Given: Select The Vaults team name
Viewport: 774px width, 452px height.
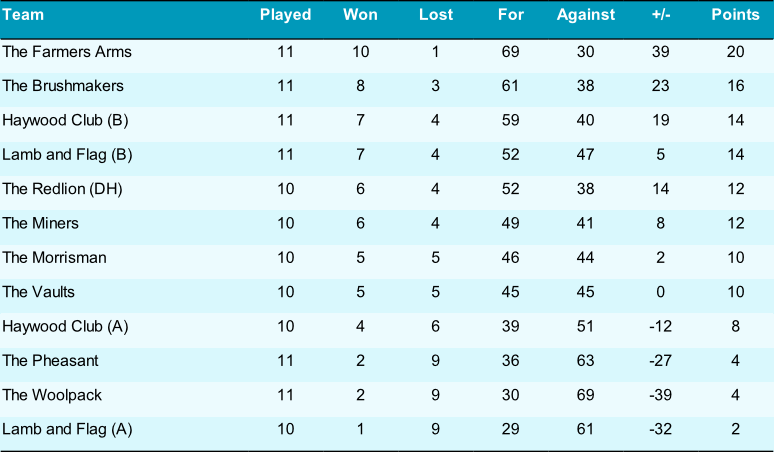Looking at the screenshot, I should [39, 292].
